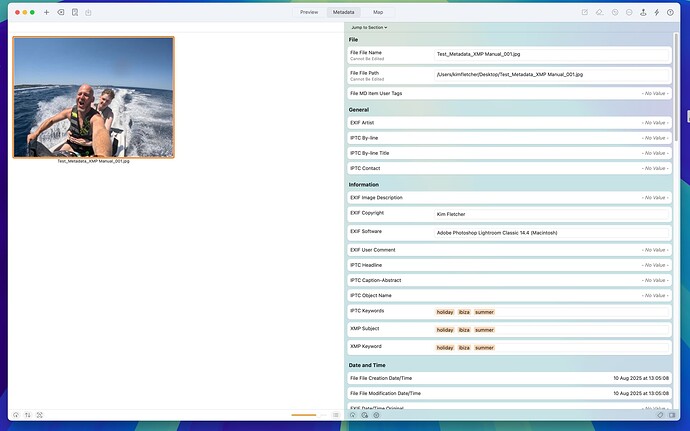Click the greyed-out save-down toolbar icon

[x=88, y=12]
